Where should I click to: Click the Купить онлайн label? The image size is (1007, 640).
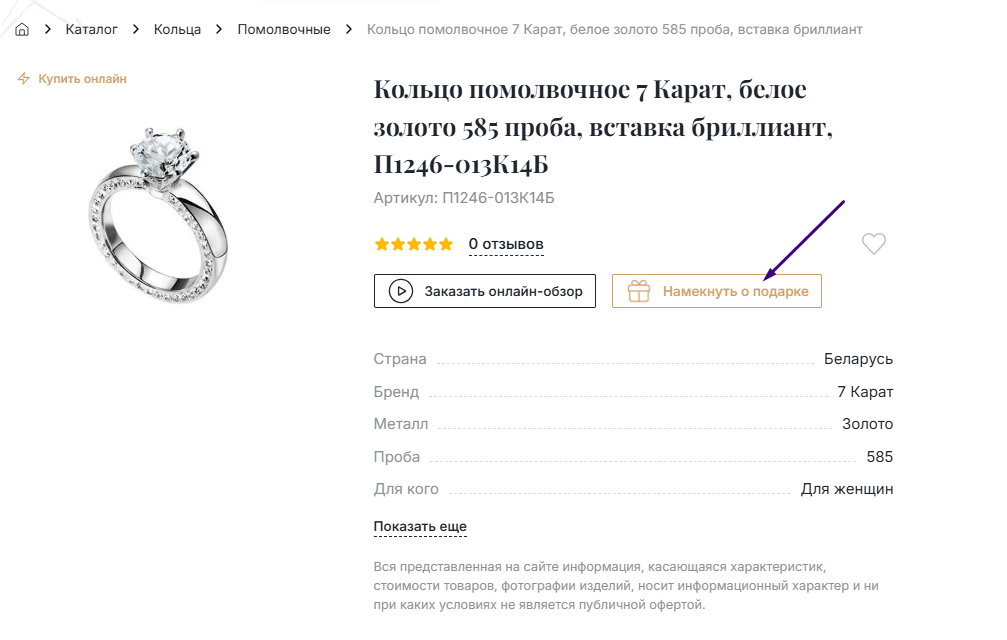pos(82,79)
